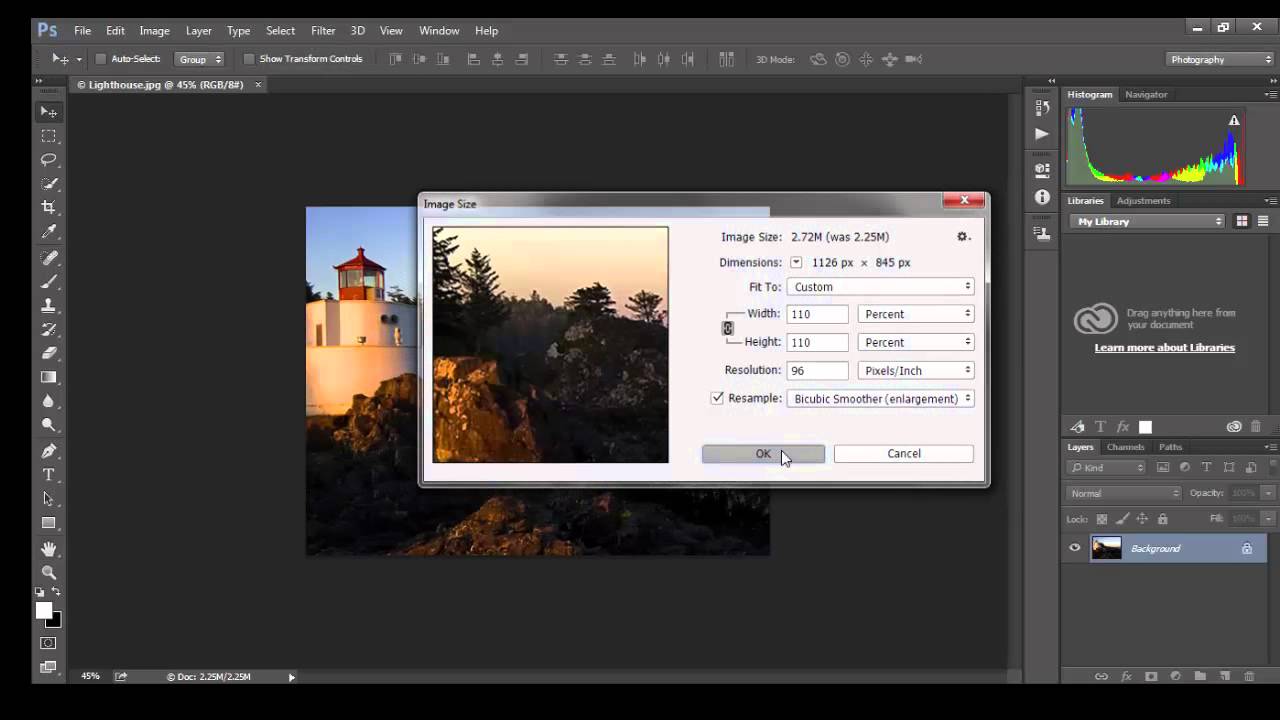Select the Gradient tool
The height and width of the screenshot is (720, 1280).
(48, 377)
